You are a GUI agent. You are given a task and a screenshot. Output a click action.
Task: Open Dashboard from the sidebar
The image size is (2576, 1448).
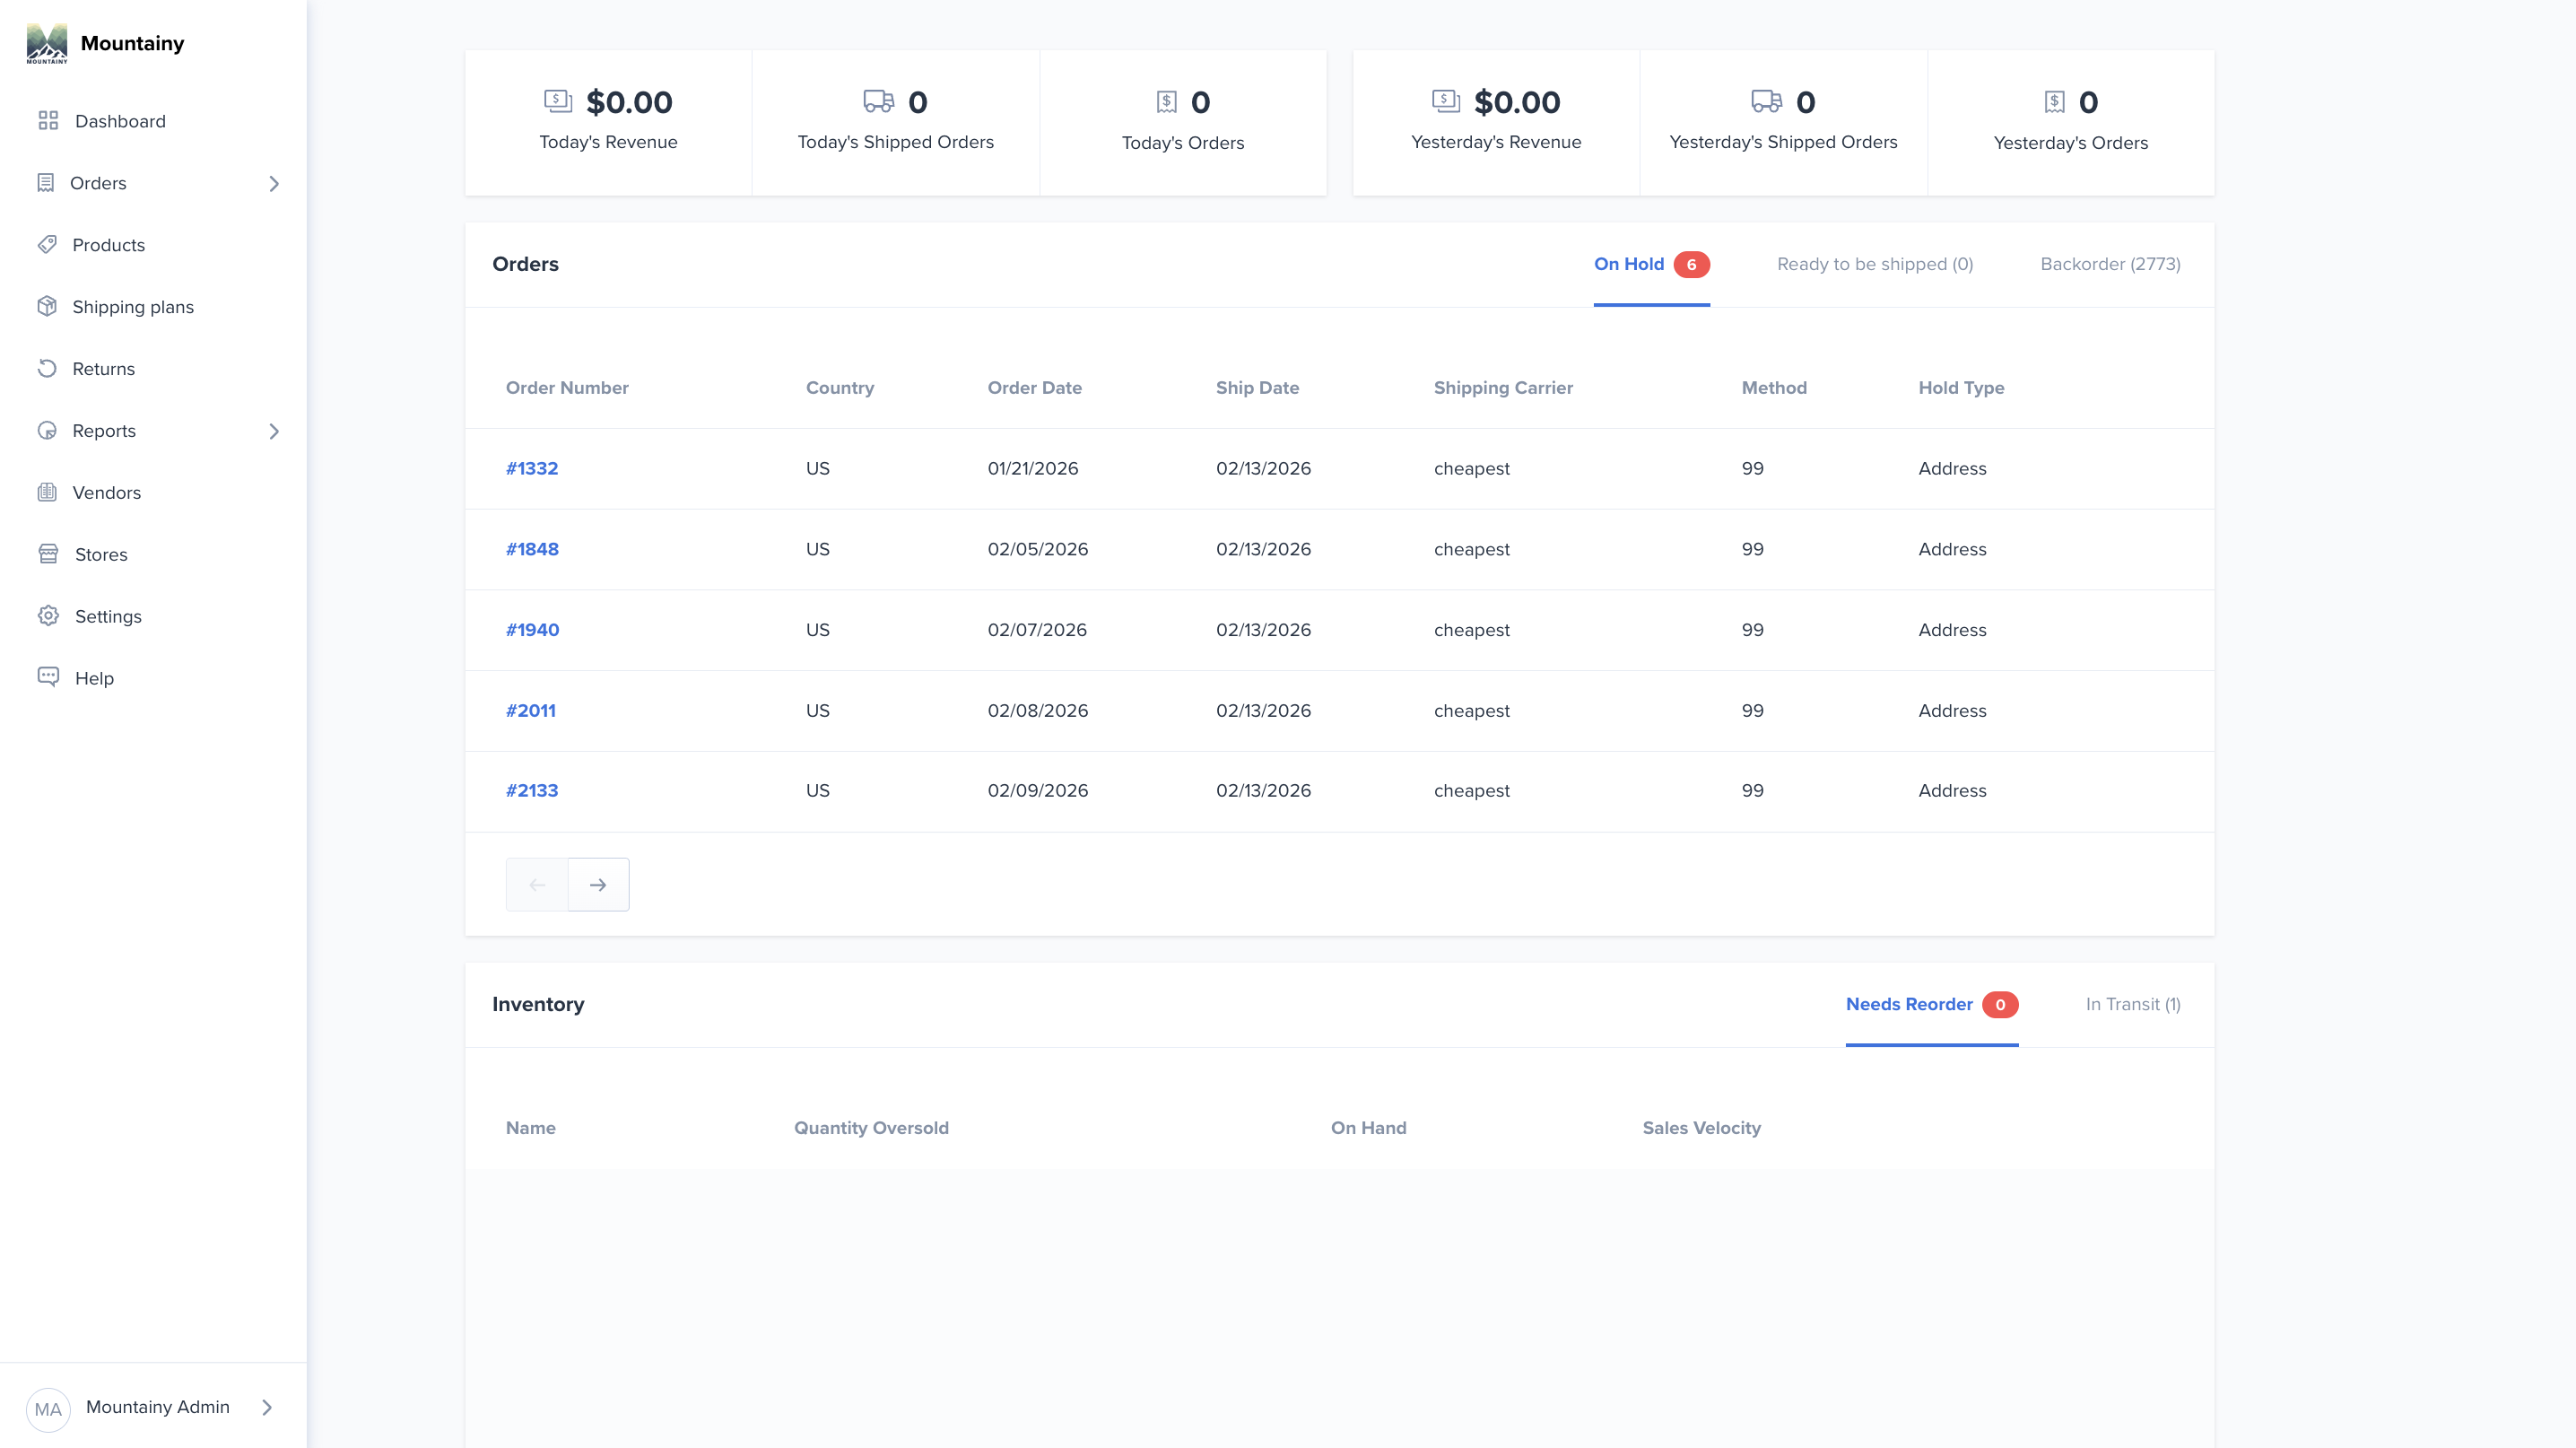click(x=120, y=121)
